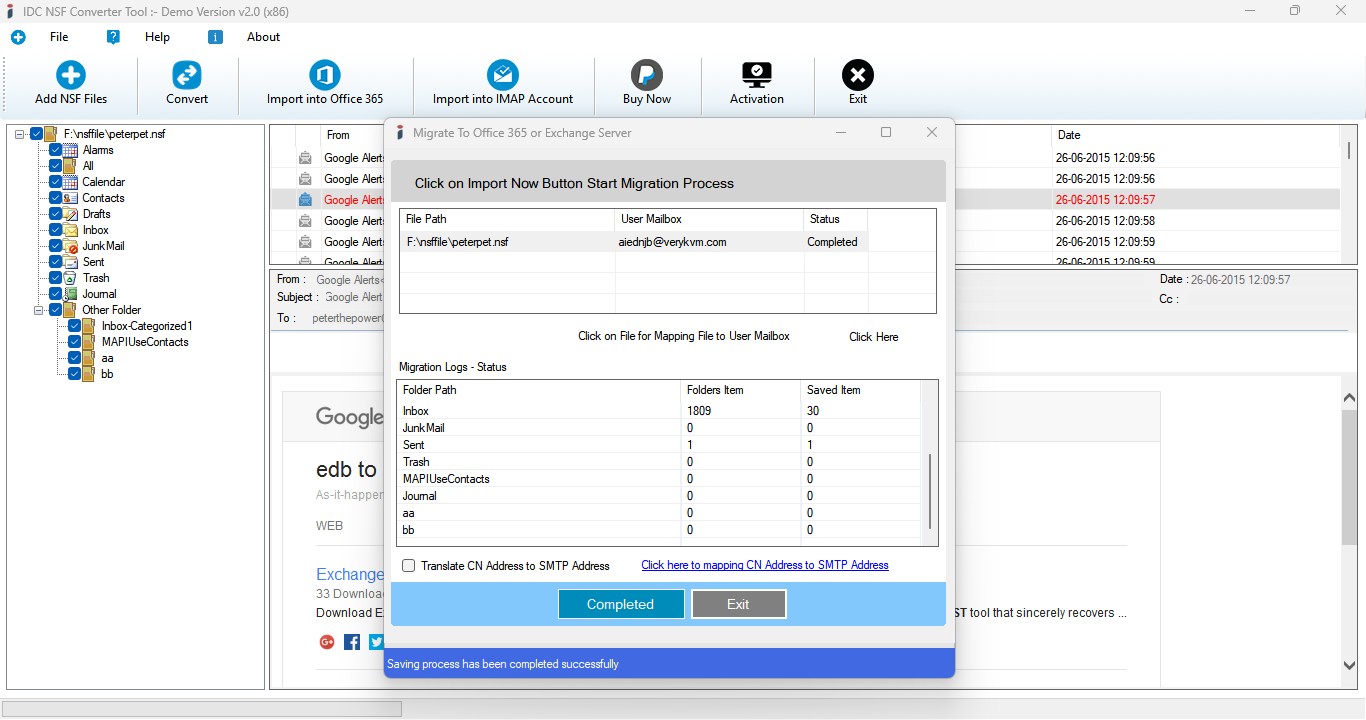Click the From column header in email list
Screen dimensions: 1366x720
click(350, 135)
